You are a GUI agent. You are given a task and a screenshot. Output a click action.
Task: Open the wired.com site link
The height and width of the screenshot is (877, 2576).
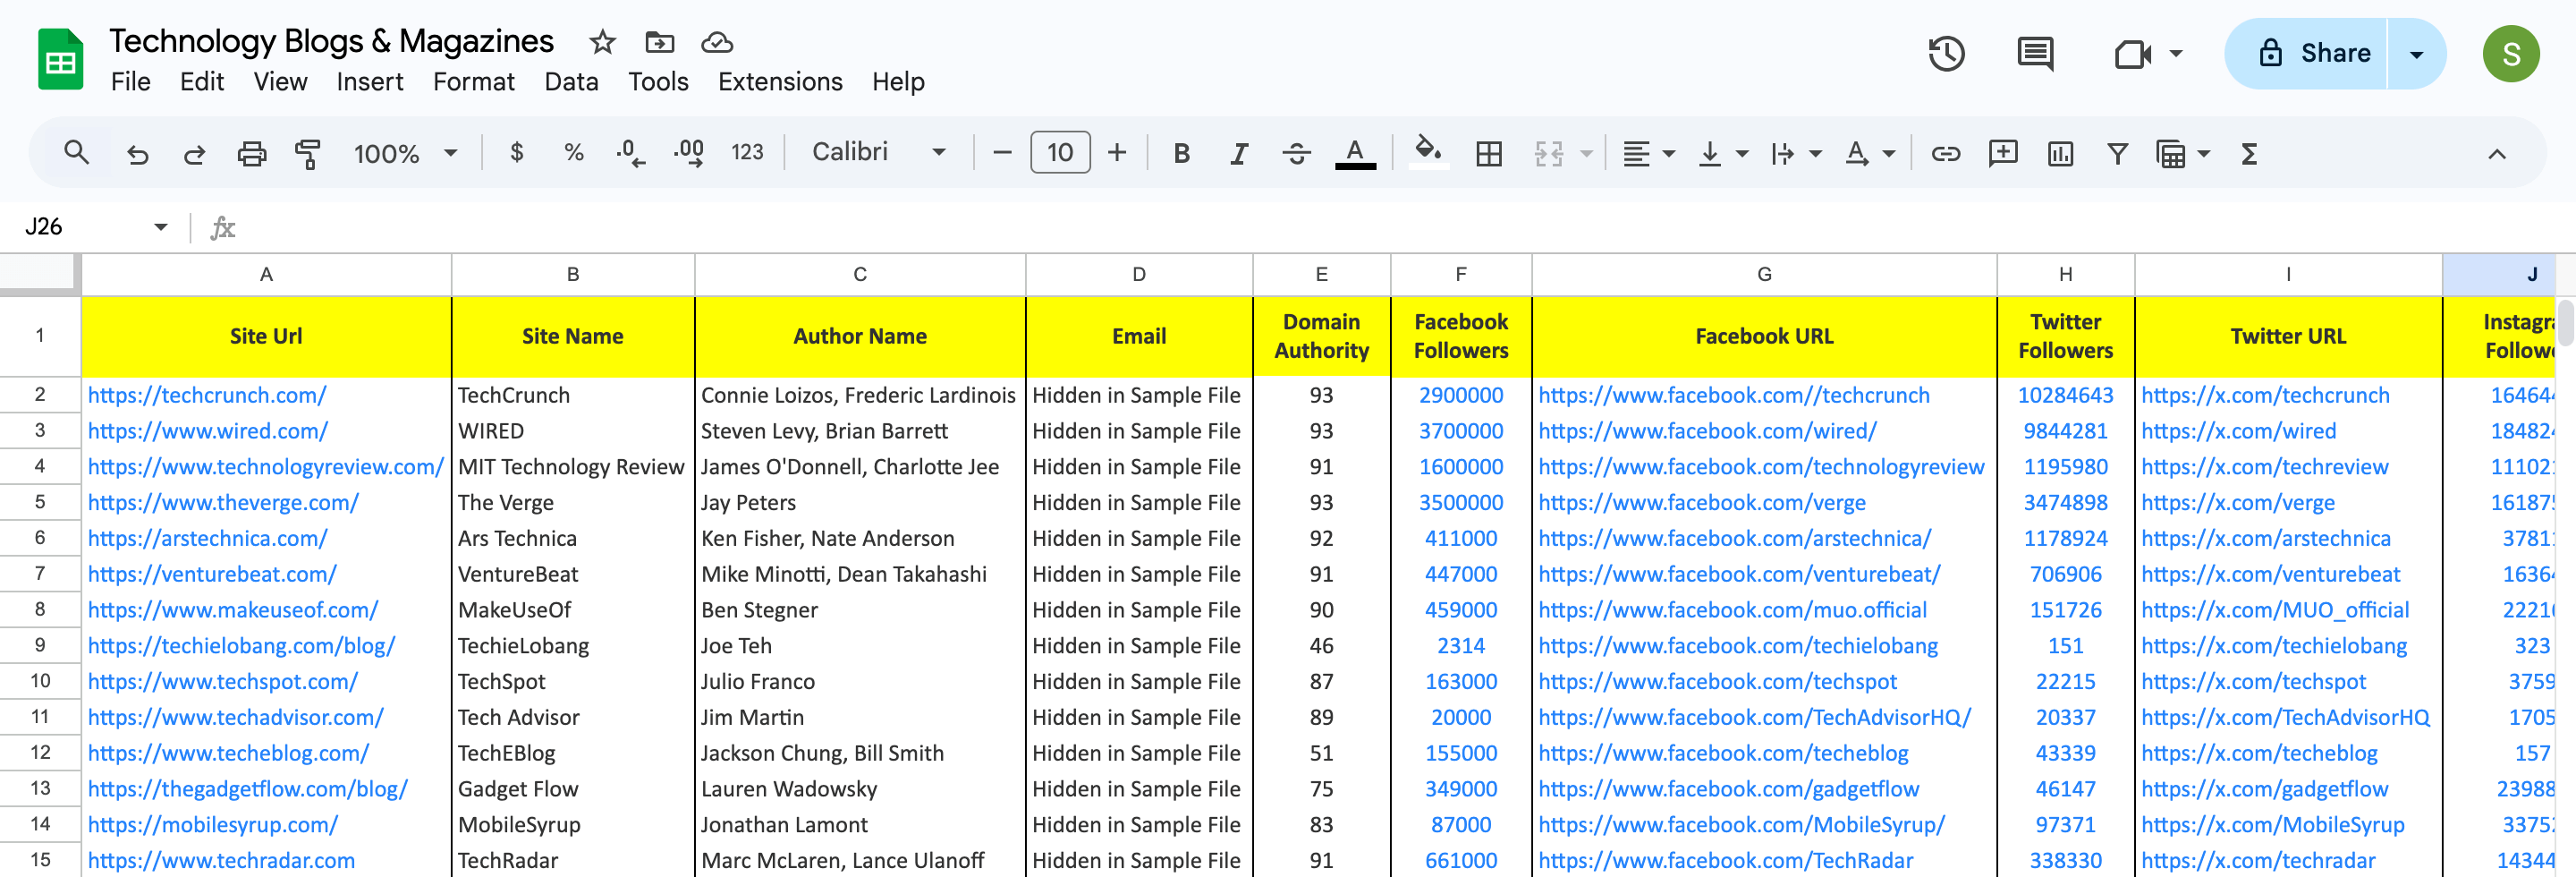pyautogui.click(x=208, y=431)
